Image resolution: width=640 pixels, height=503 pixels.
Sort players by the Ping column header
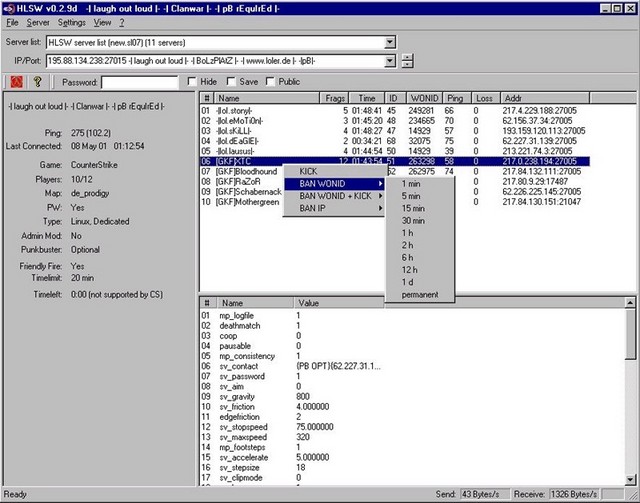click(457, 98)
